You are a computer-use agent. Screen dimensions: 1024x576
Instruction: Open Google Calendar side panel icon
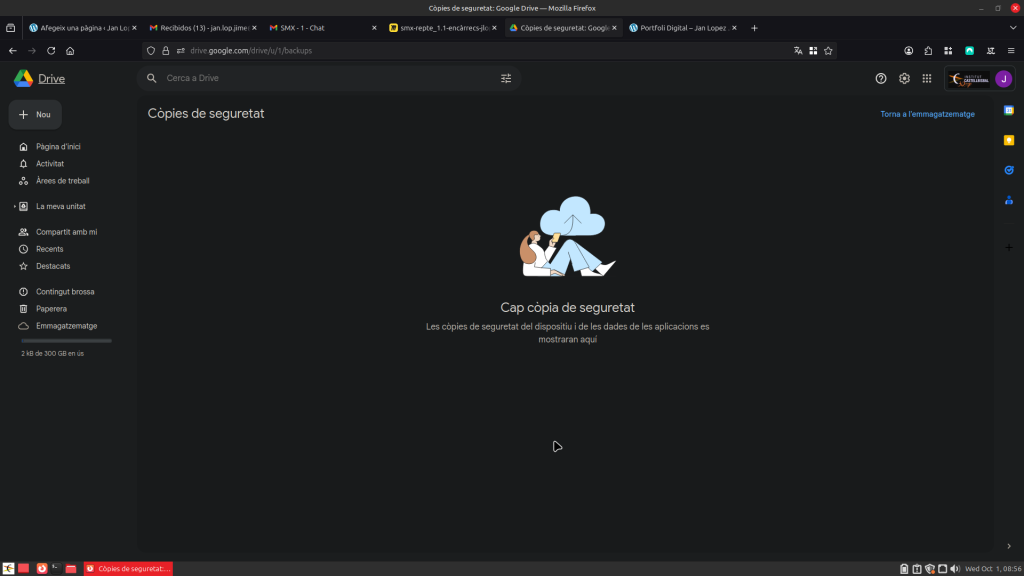coord(1009,110)
